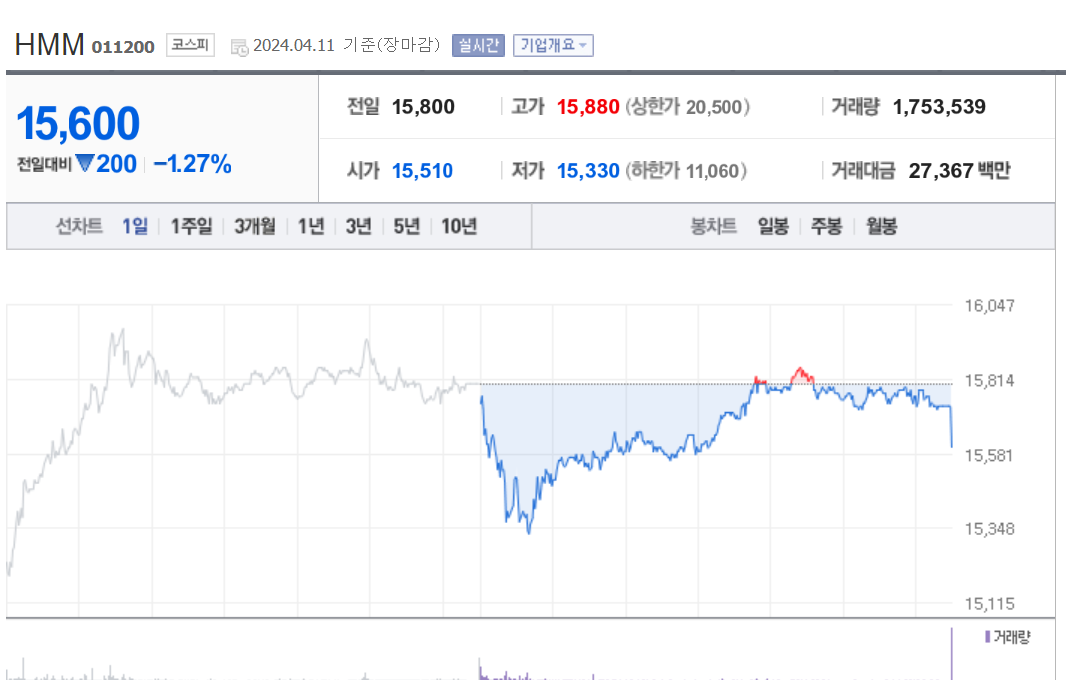Click the 저가 value 15,330

(588, 171)
